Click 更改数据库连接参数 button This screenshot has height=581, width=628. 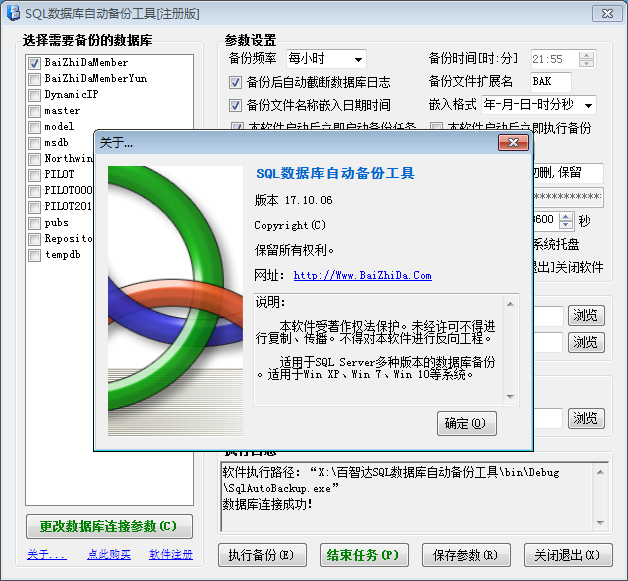pos(108,526)
